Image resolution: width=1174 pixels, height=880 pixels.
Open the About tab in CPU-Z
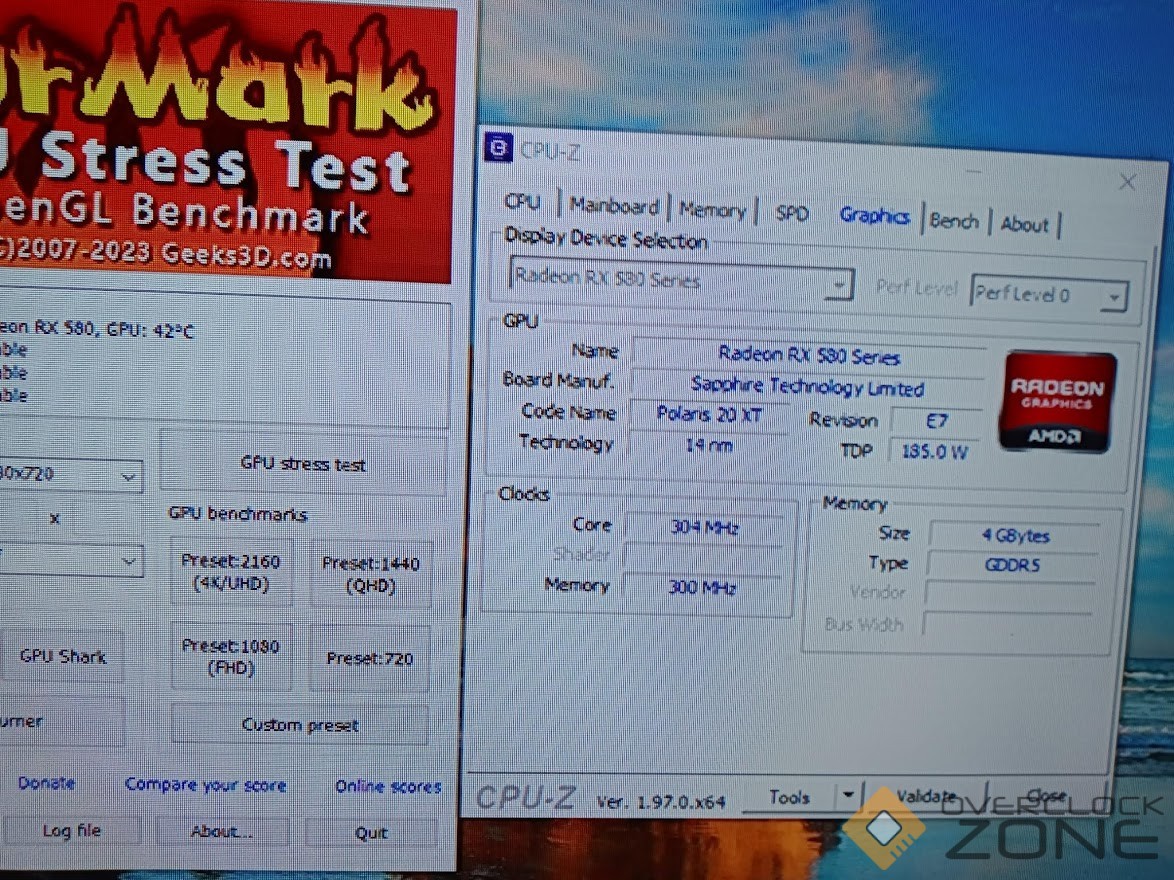click(1024, 224)
